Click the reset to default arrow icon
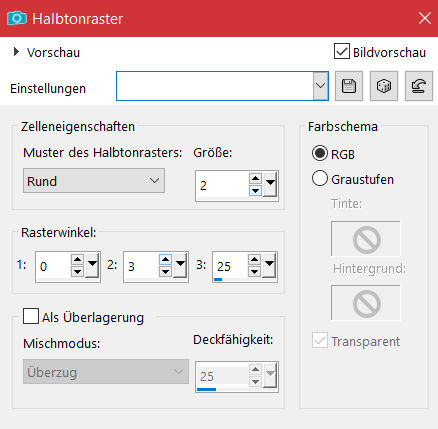The width and height of the screenshot is (438, 429). coord(419,86)
